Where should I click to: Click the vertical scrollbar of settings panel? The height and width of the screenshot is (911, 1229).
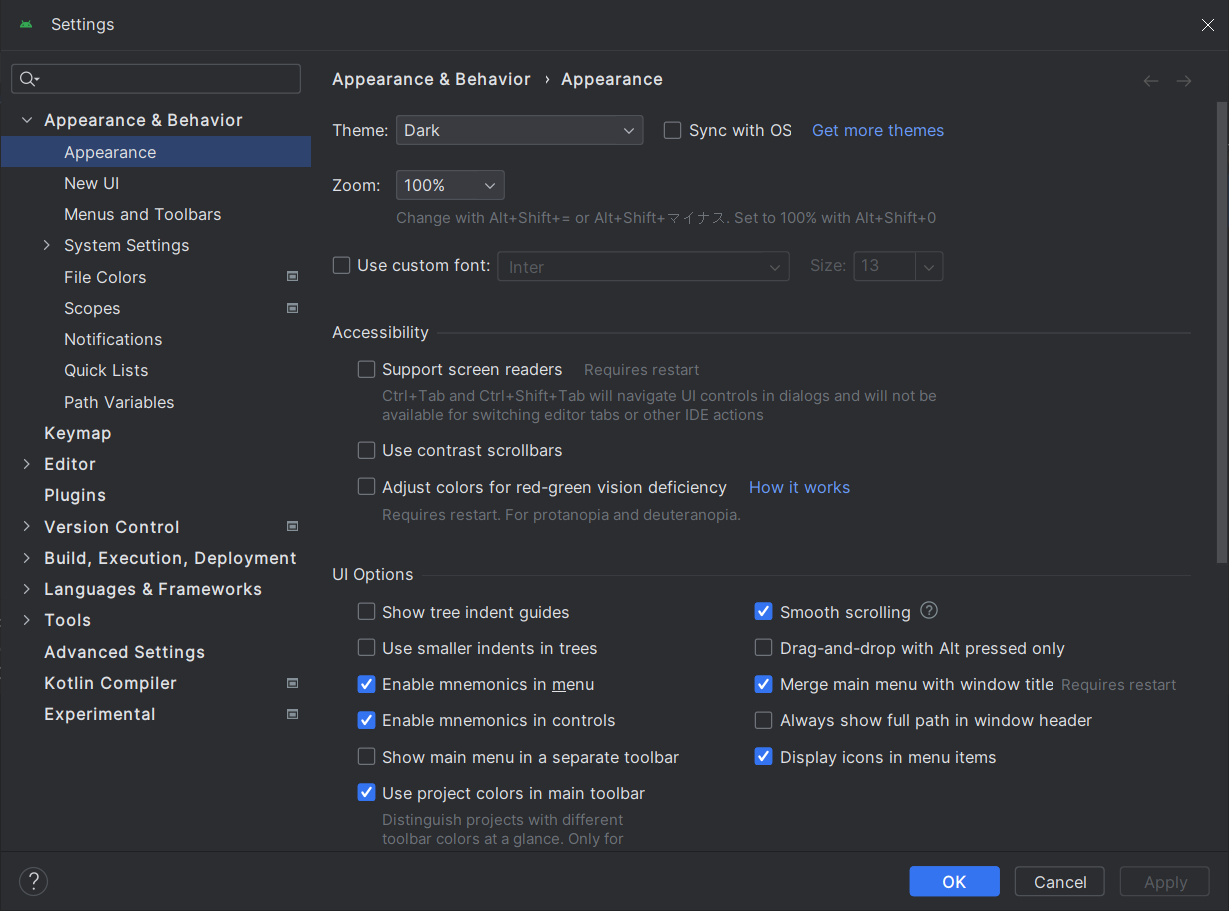click(1221, 330)
